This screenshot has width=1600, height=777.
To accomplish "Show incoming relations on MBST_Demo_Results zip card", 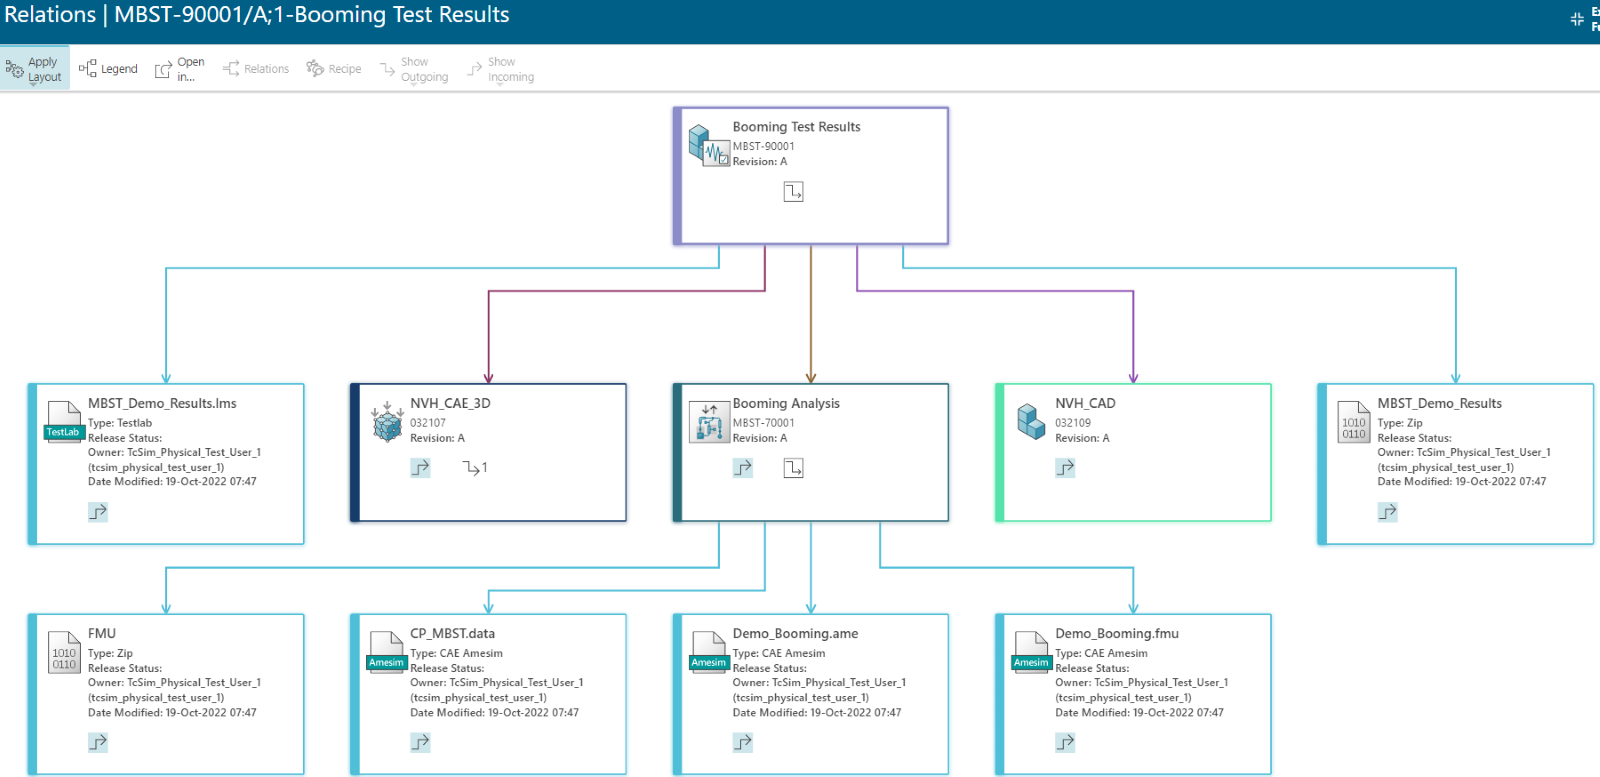I will (1388, 512).
